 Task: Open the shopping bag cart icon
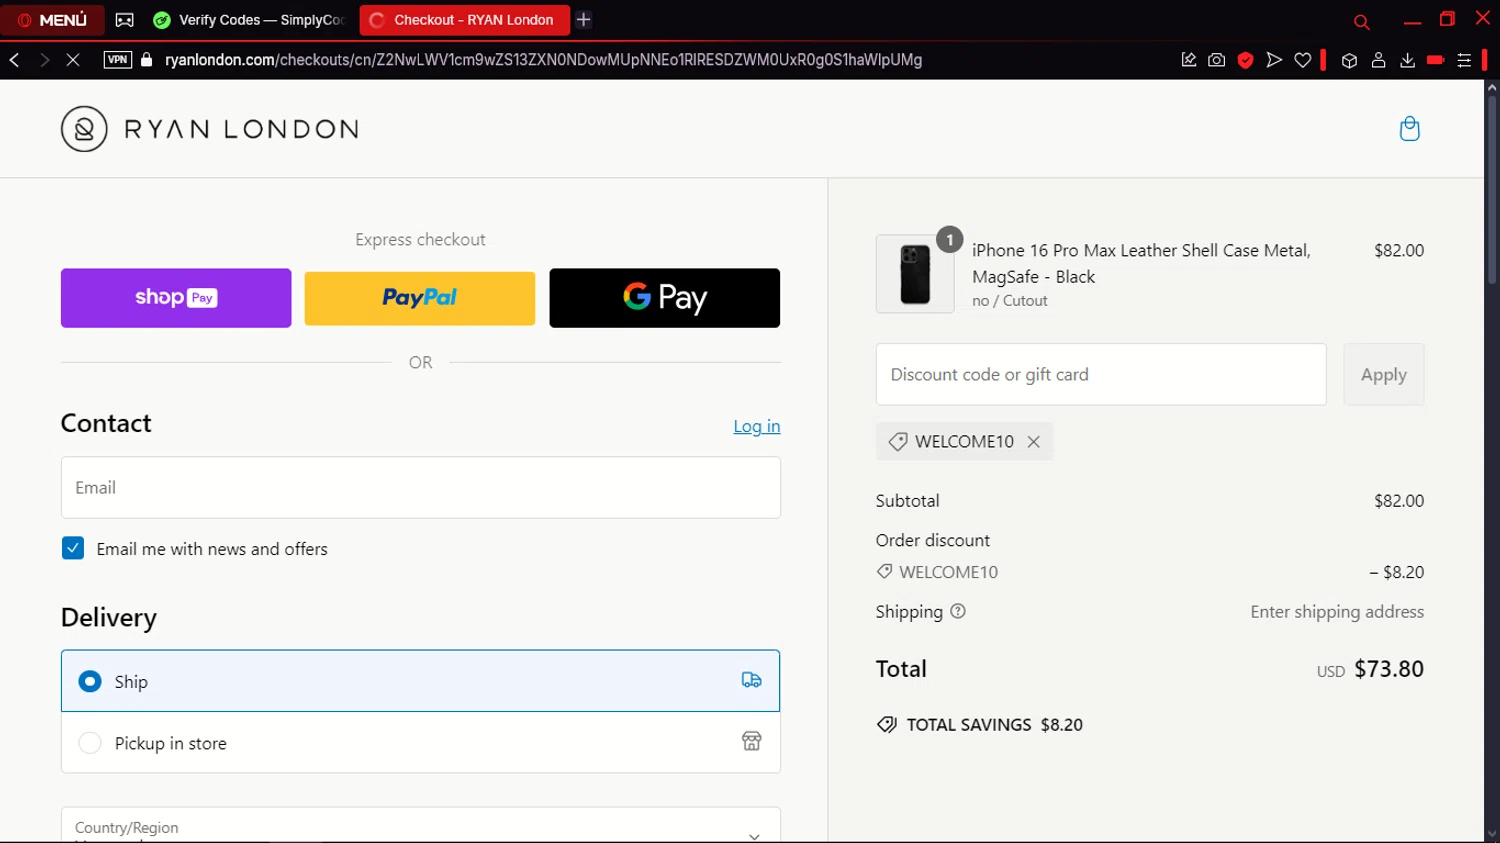coord(1409,129)
